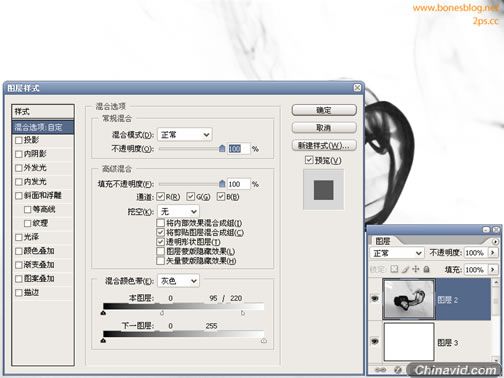Click the 填充不透明度 slider handle

[222, 183]
